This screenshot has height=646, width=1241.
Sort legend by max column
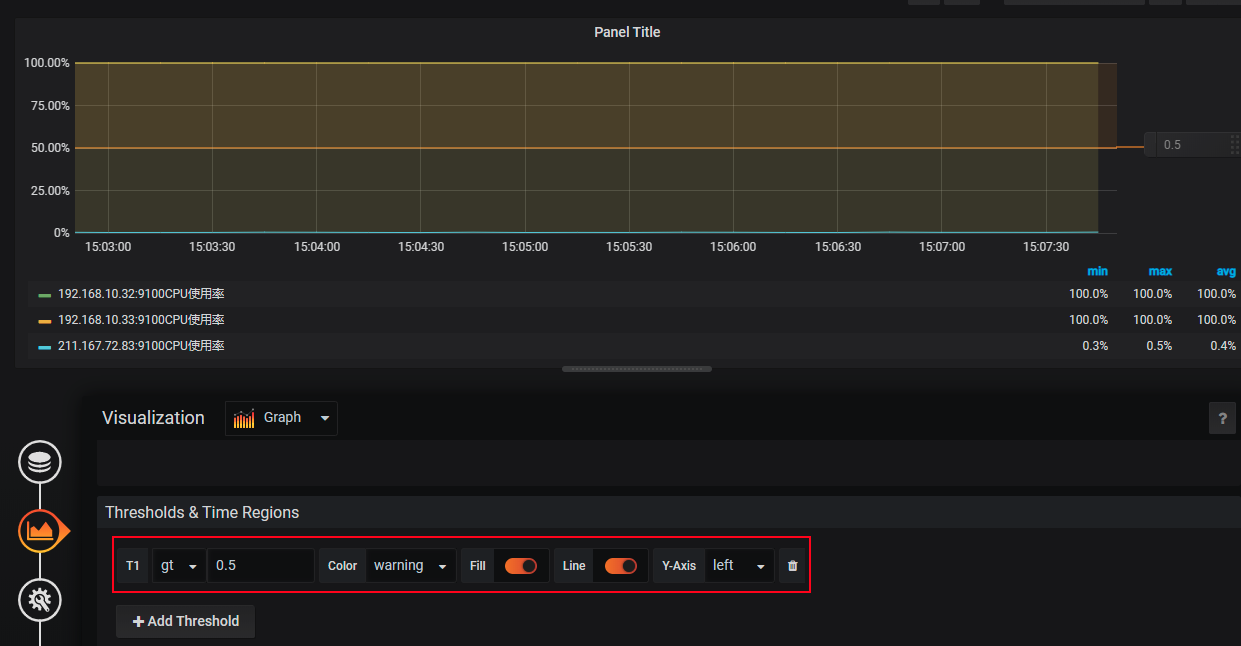tap(1160, 271)
